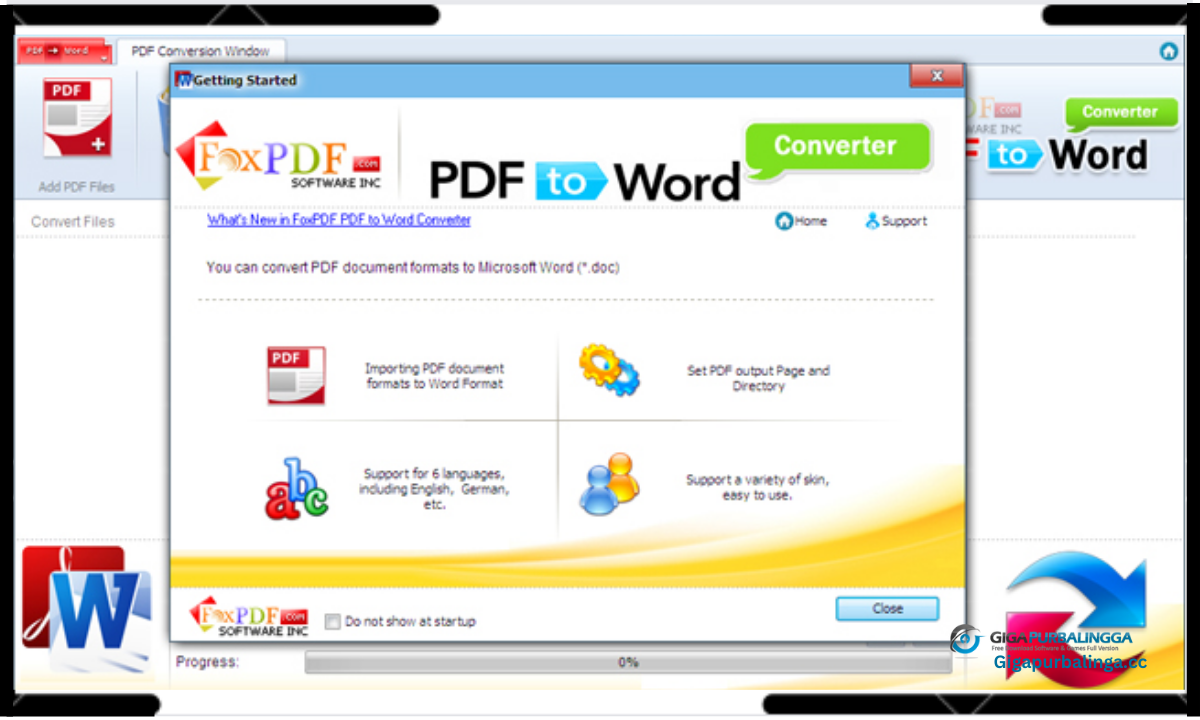
Task: Click FoxPDF logo at dialog footer
Action: tap(249, 617)
